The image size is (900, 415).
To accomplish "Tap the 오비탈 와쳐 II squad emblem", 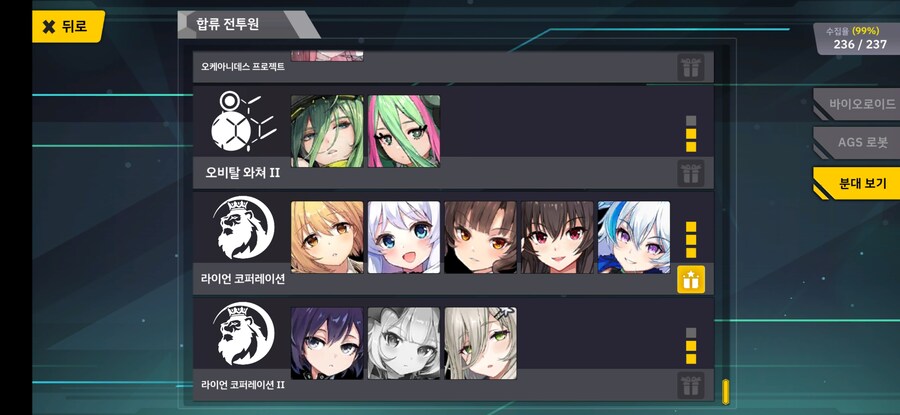I will click(242, 122).
